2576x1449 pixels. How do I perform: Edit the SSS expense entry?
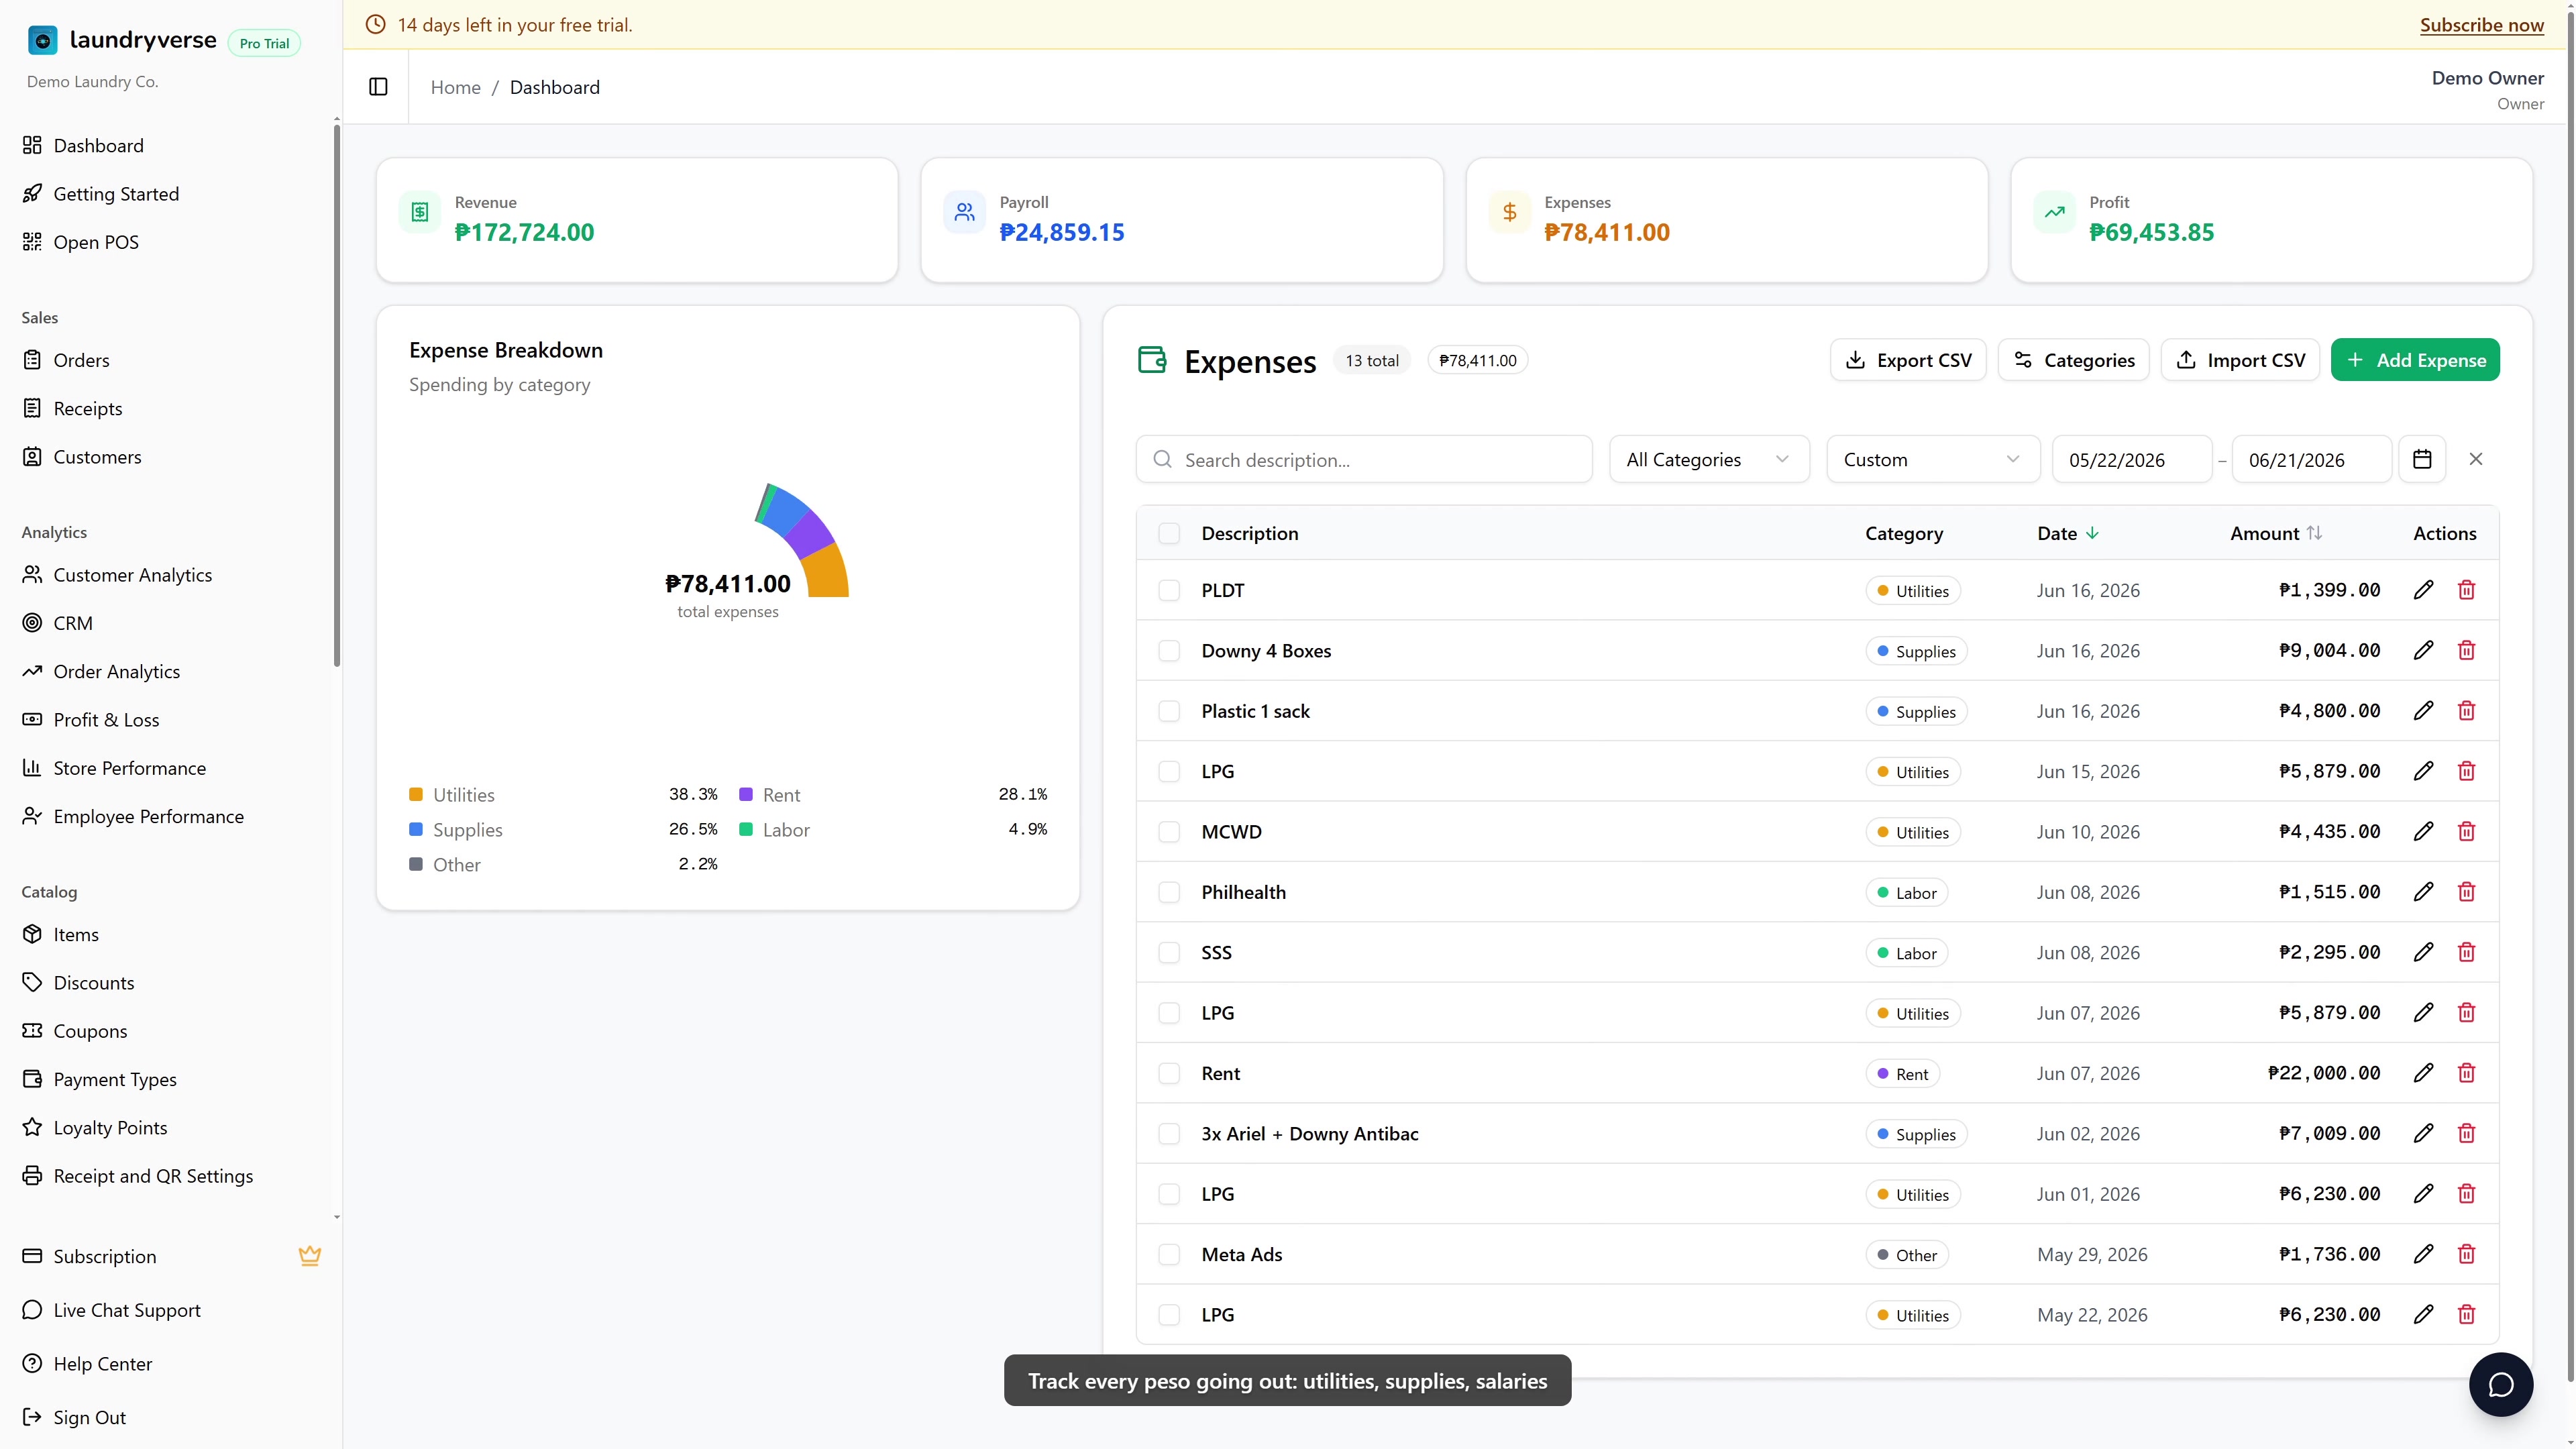coord(2423,952)
